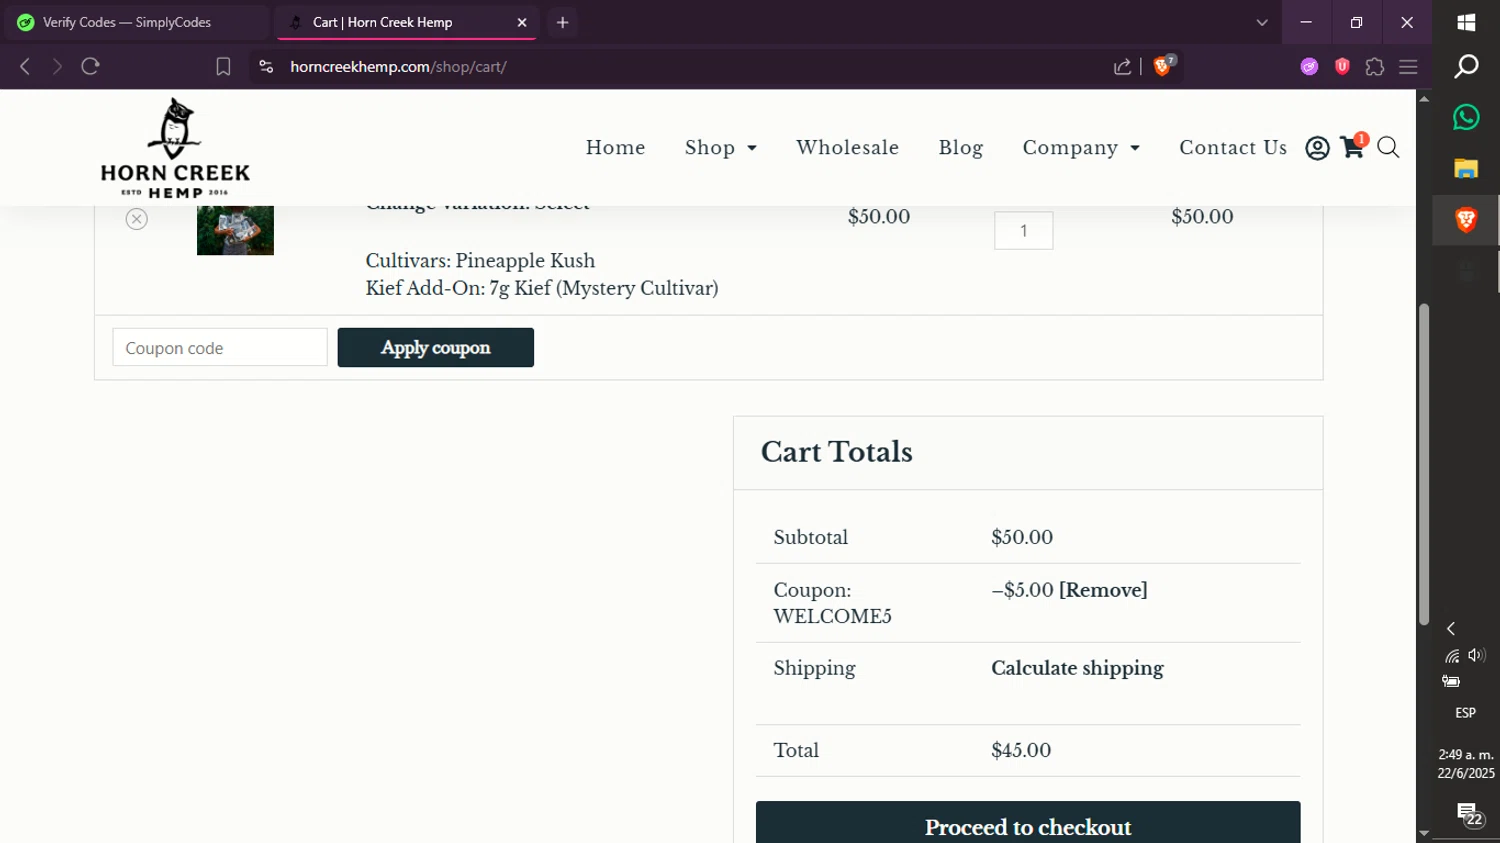Bookmark this page with the bookmark icon

click(223, 66)
